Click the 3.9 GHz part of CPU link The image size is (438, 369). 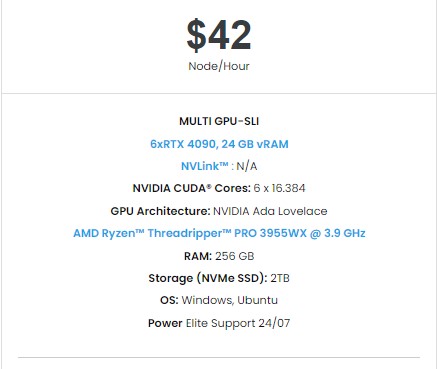coord(345,233)
